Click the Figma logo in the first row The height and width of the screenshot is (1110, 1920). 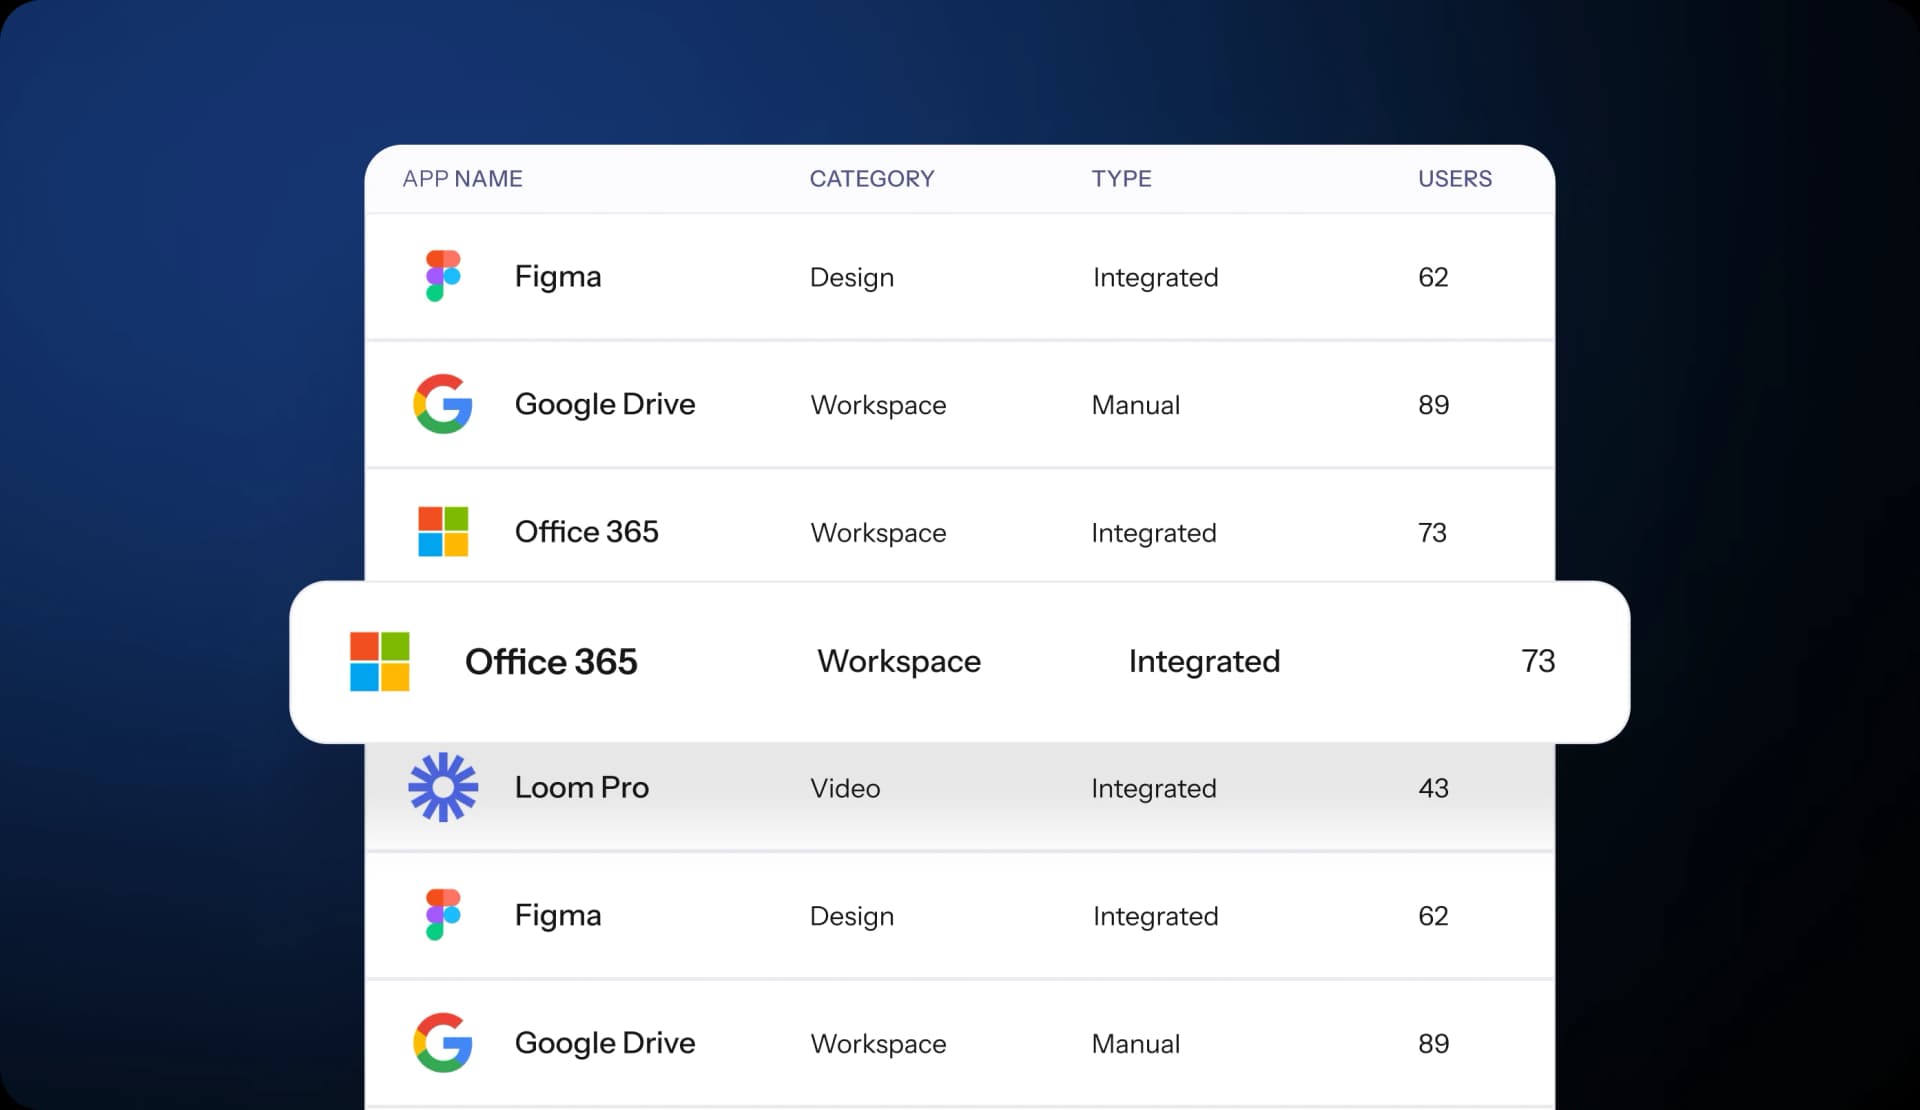pyautogui.click(x=441, y=276)
